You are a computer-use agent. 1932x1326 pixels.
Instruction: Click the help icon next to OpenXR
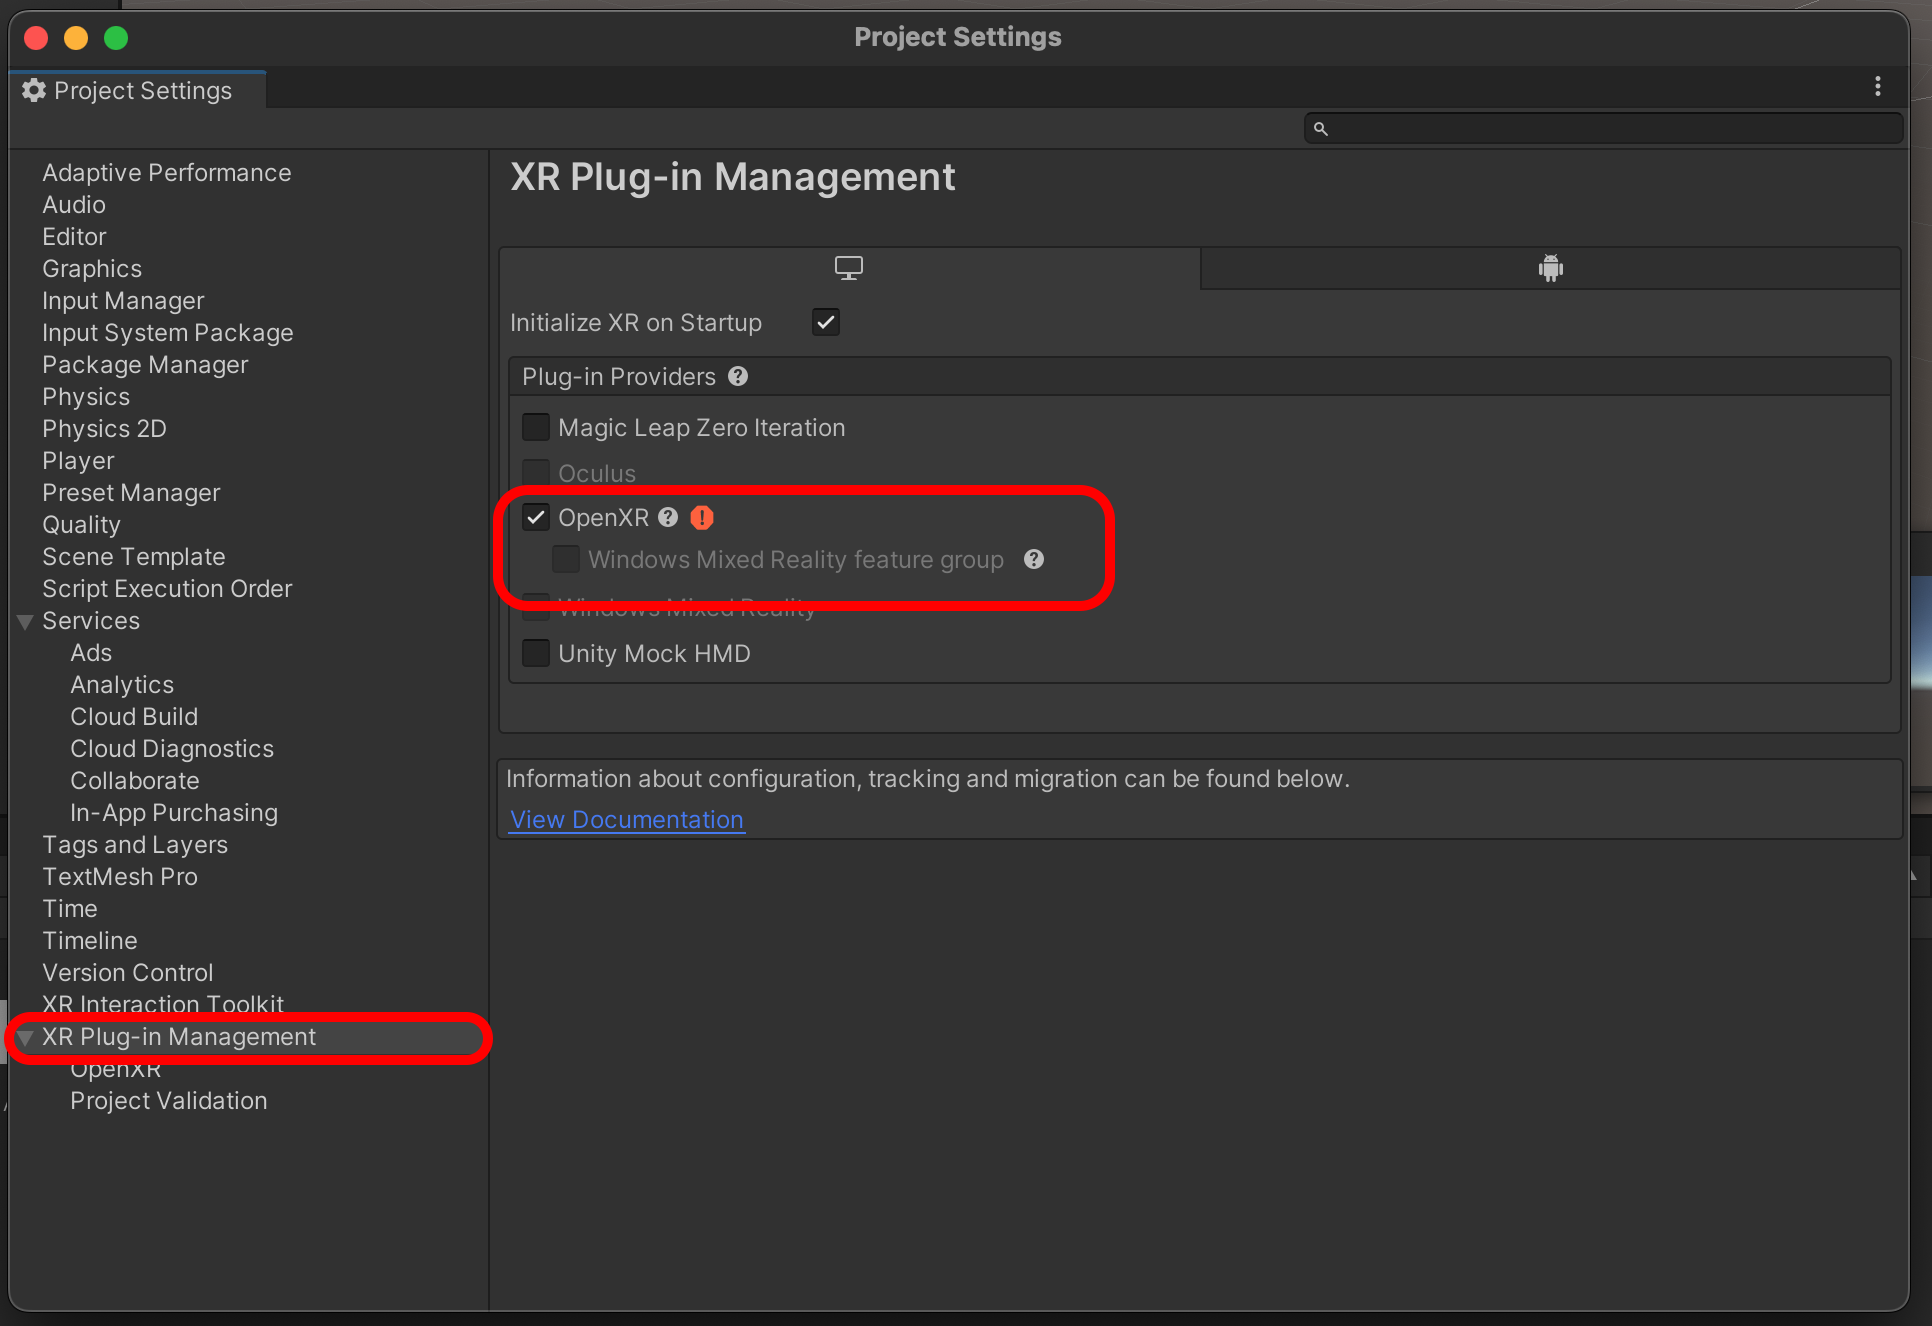(668, 518)
